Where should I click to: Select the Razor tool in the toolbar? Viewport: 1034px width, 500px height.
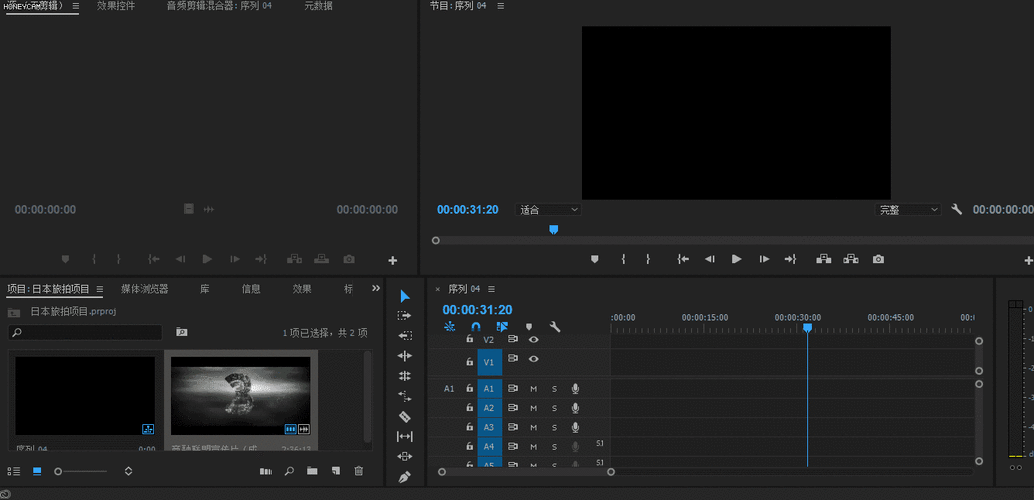point(405,416)
